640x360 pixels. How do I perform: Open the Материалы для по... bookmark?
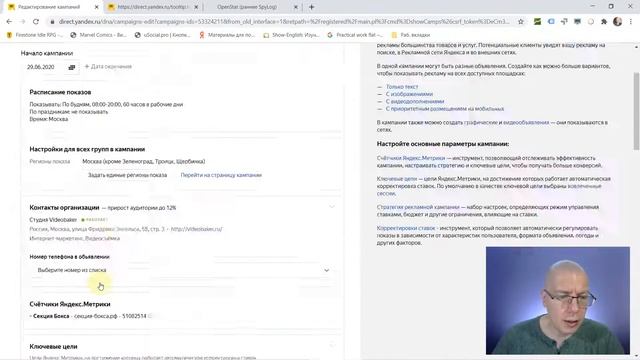(227, 35)
